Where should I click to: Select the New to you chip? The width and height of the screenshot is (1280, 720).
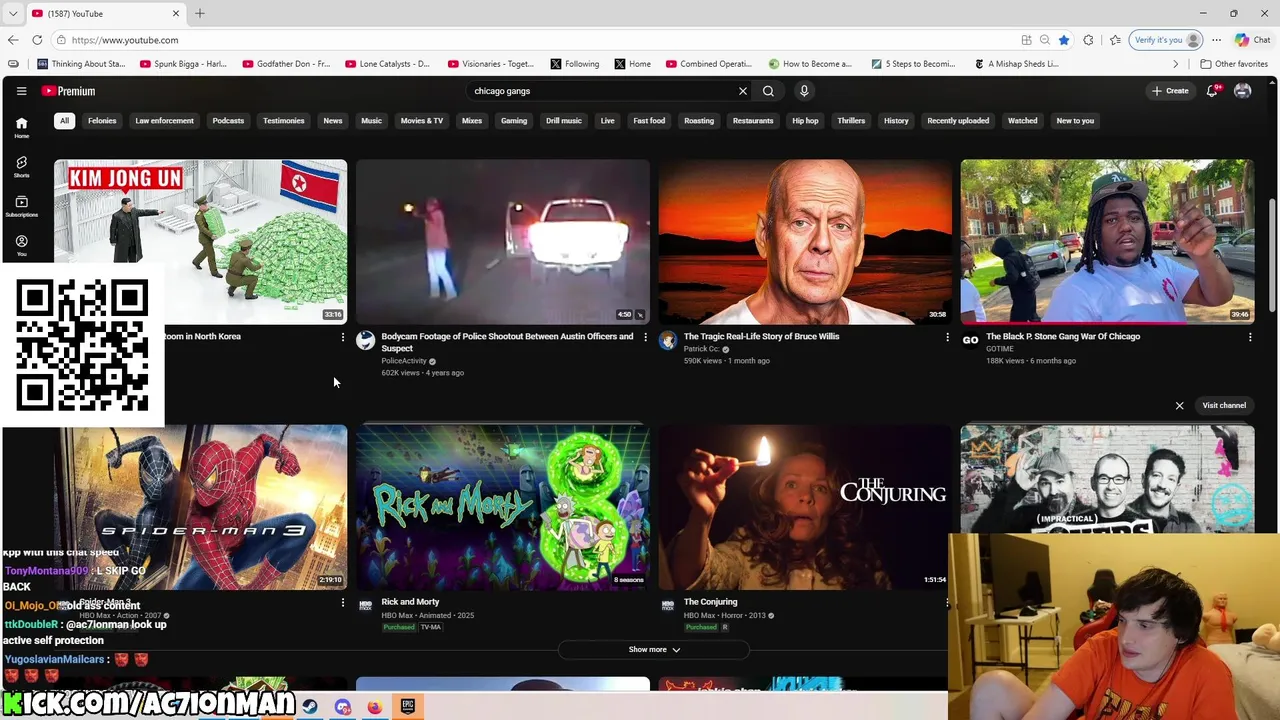(1075, 121)
